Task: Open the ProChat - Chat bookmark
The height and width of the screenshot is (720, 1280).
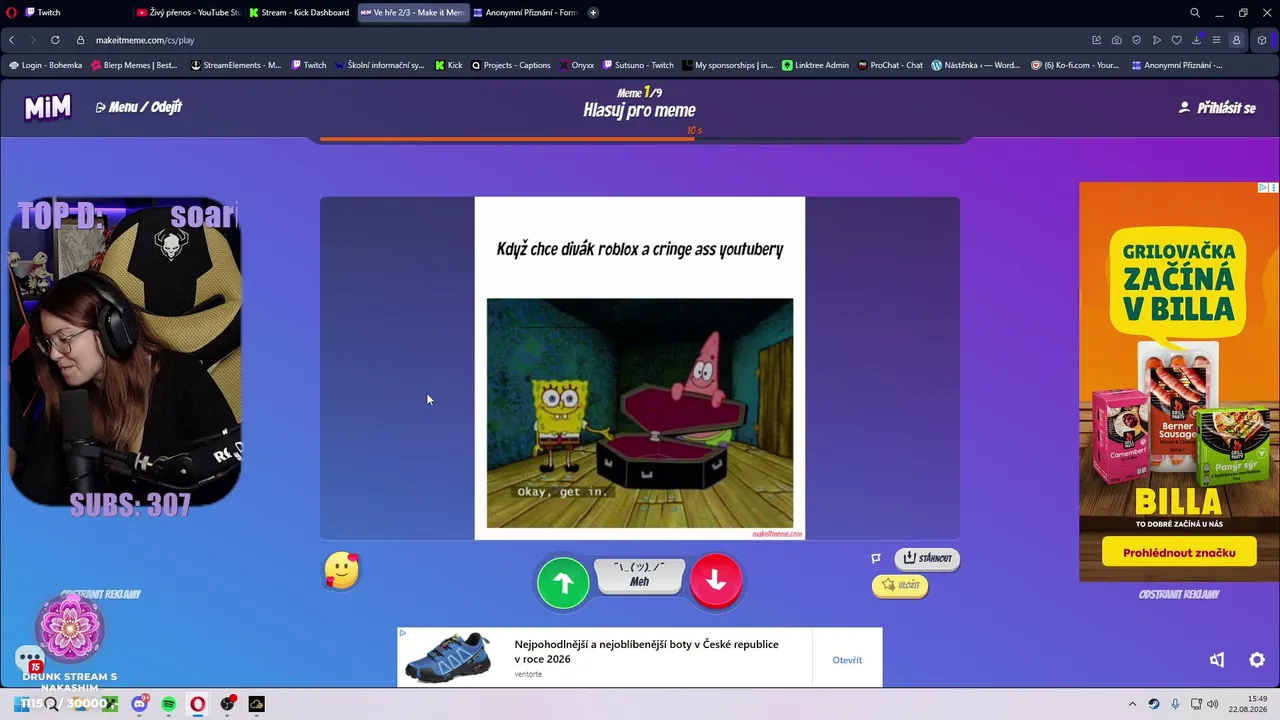Action: (x=889, y=65)
